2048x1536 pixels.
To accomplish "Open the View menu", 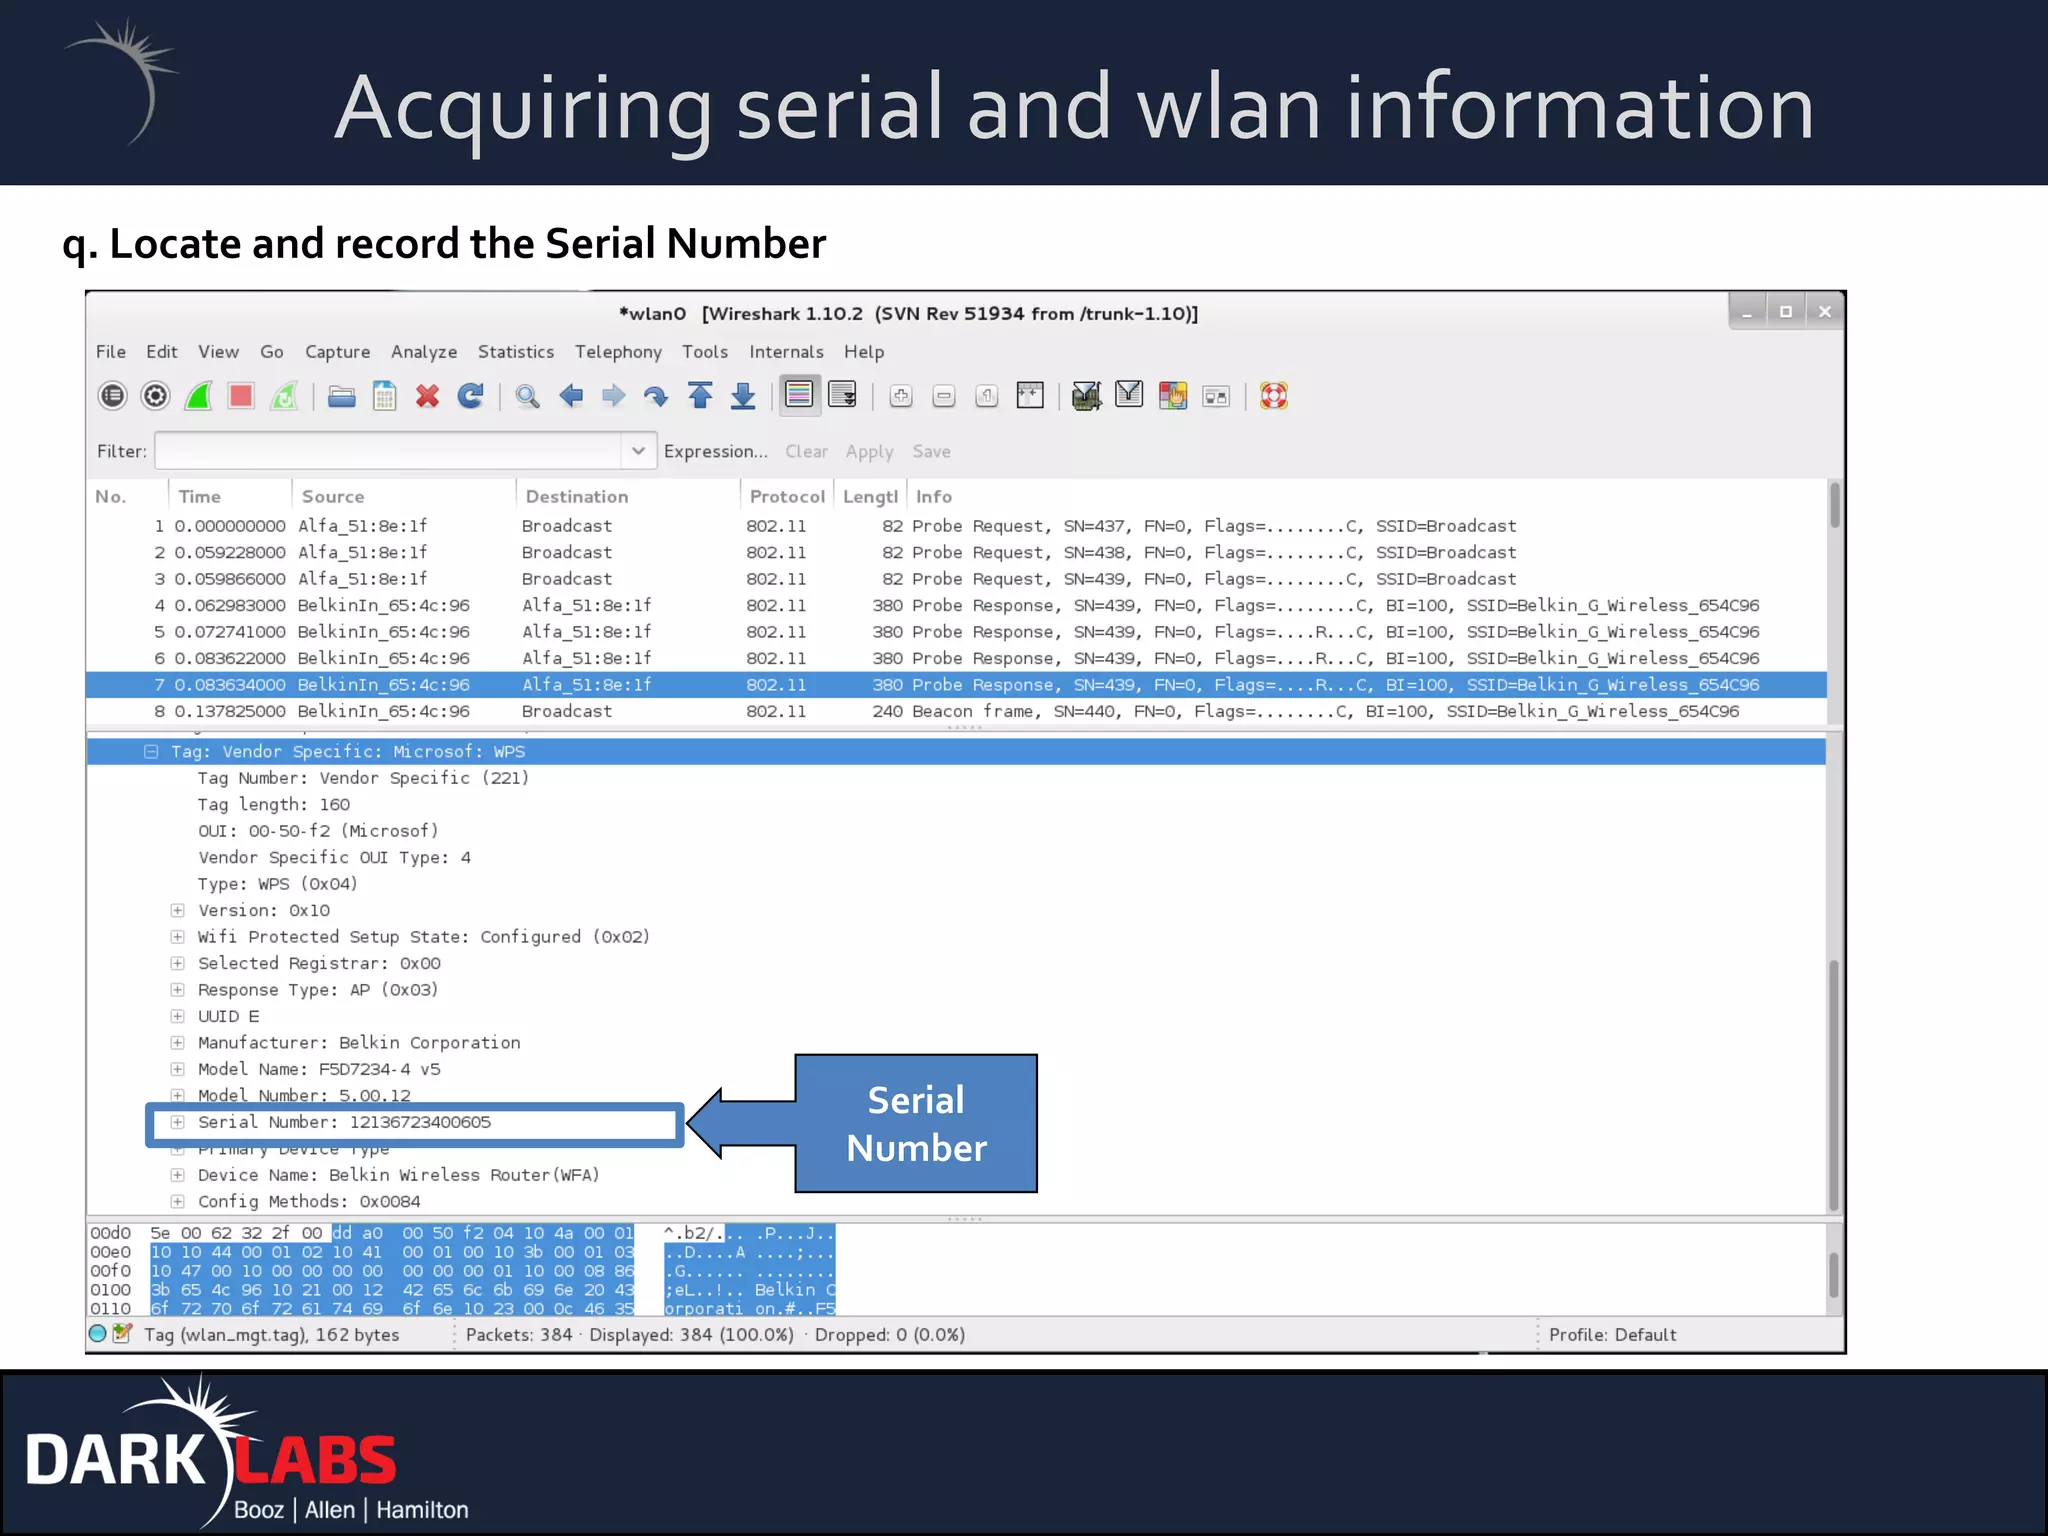I will [218, 352].
